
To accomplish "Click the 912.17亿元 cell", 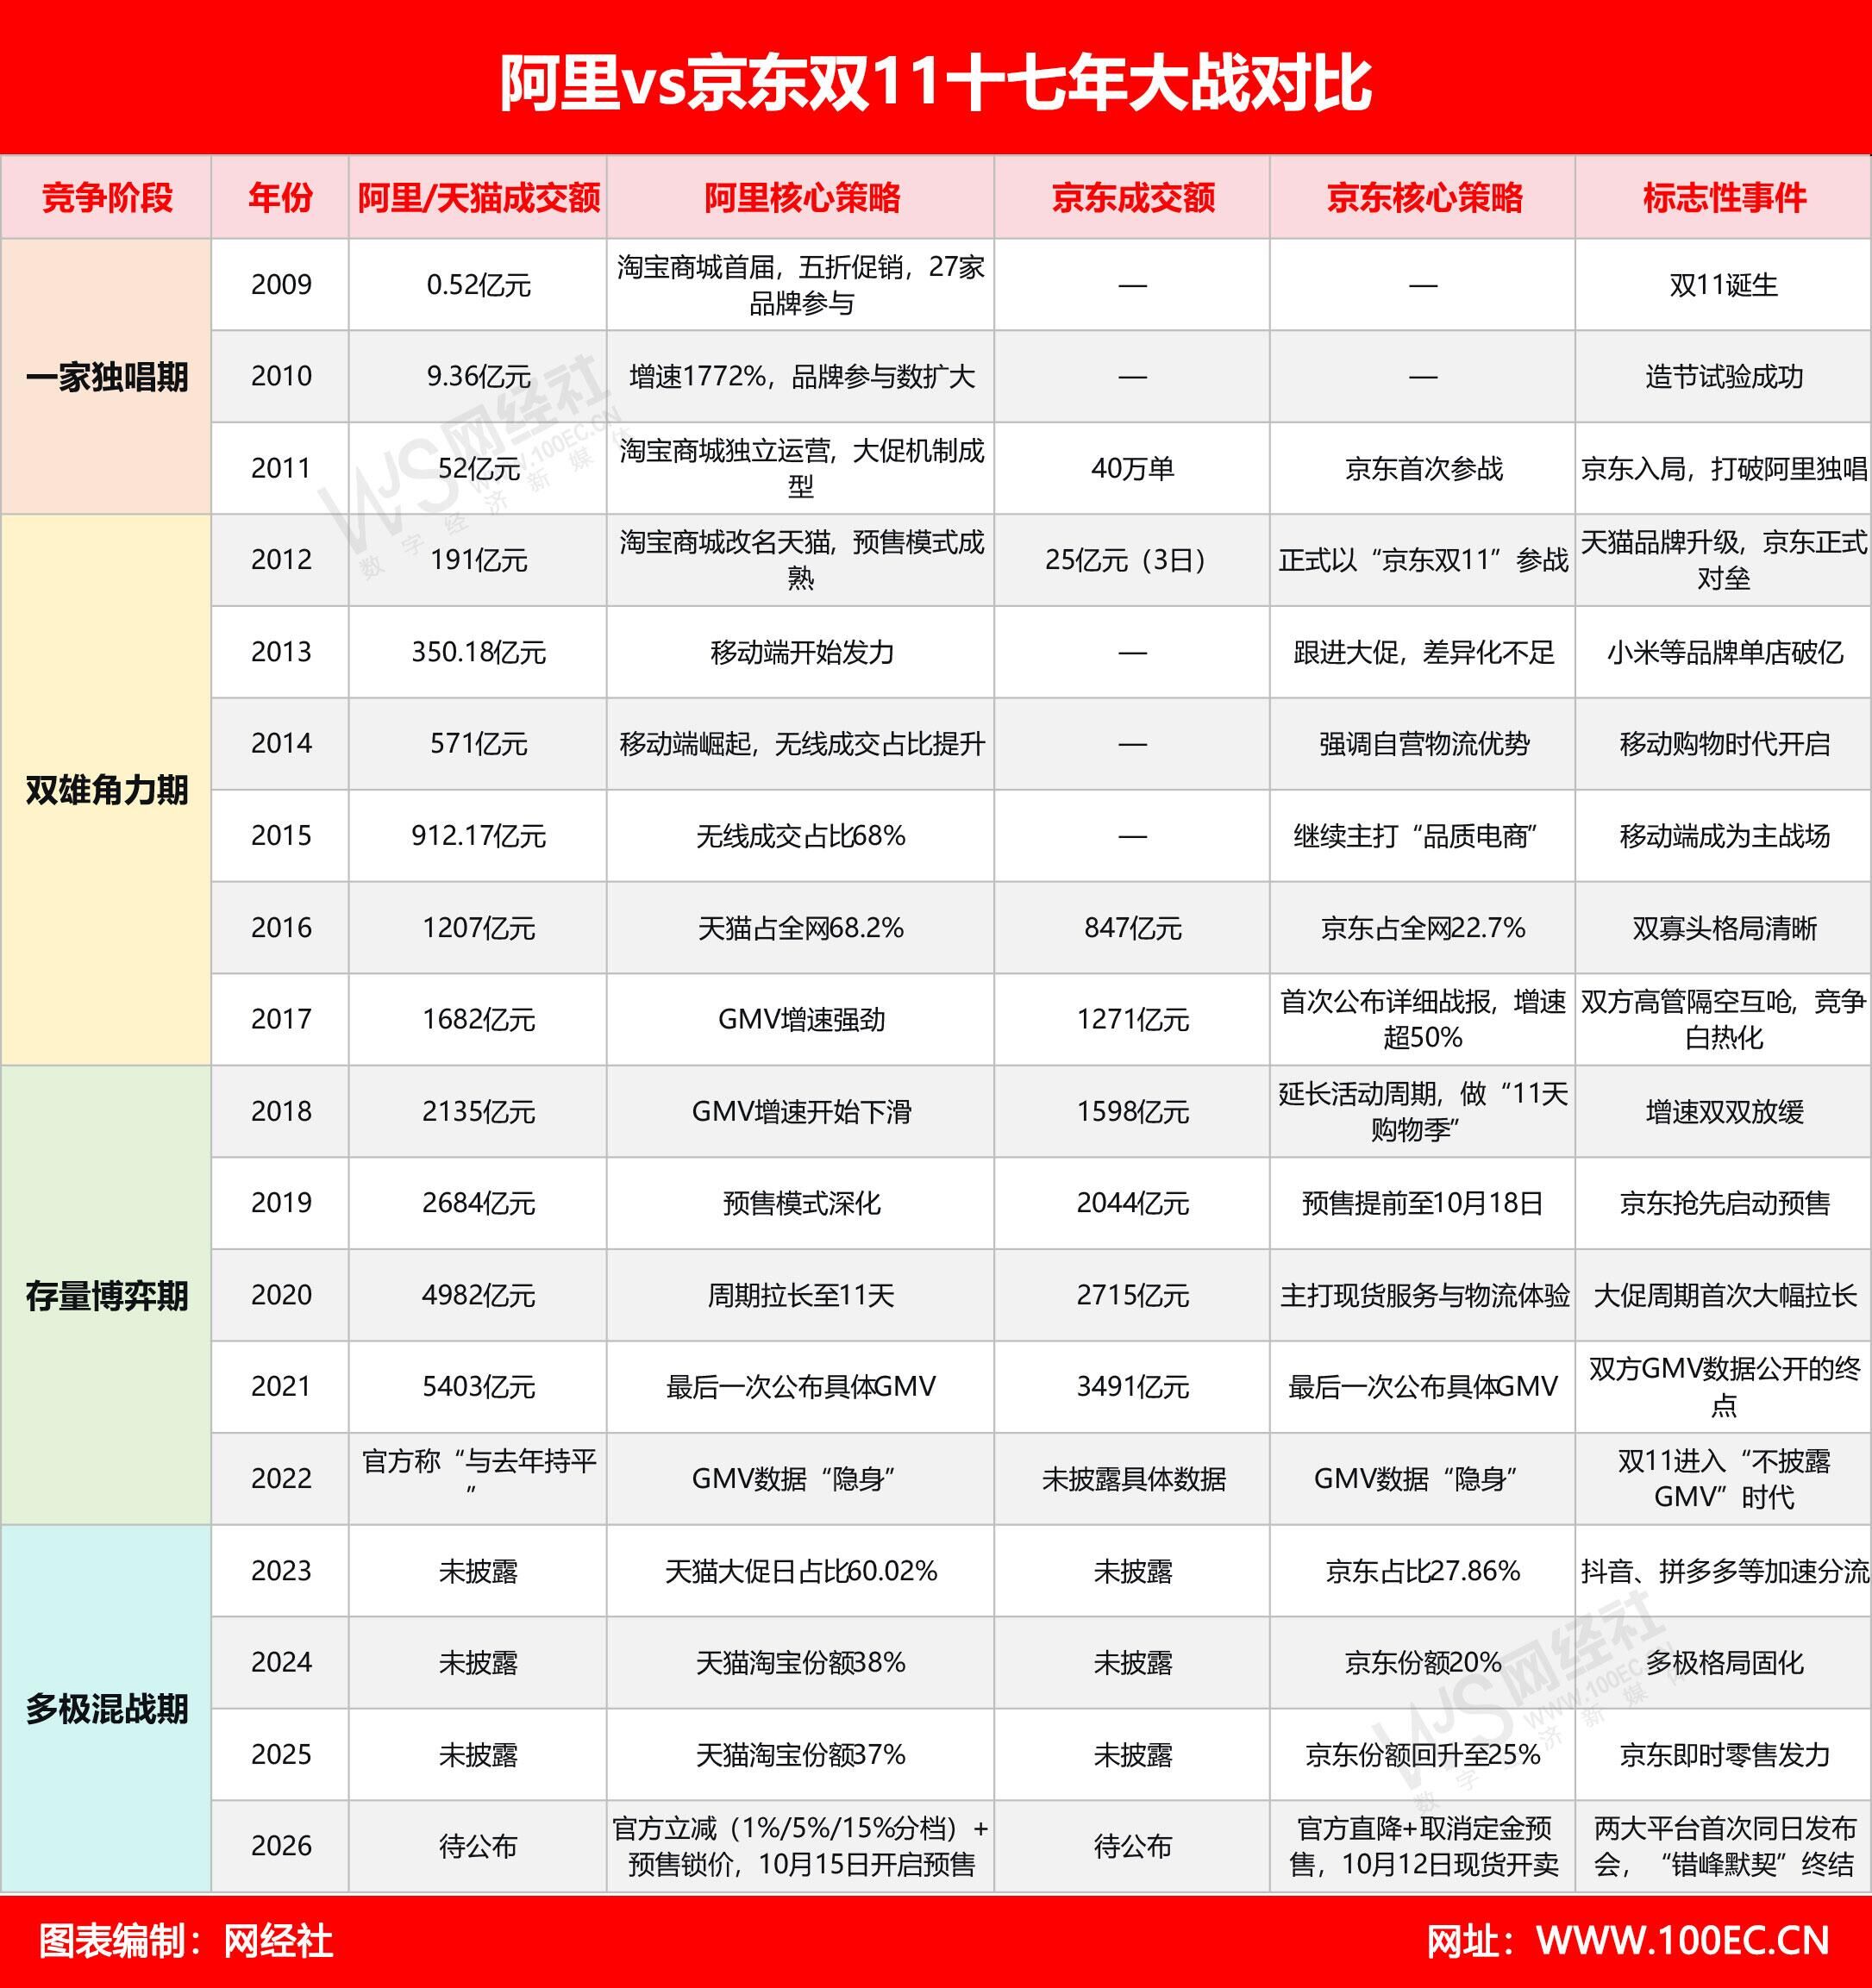I will point(478,836).
